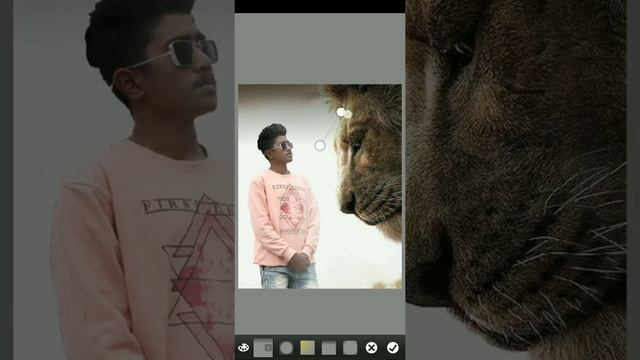
Task: Cancel the gradient with X icon
Action: [x=371, y=348]
